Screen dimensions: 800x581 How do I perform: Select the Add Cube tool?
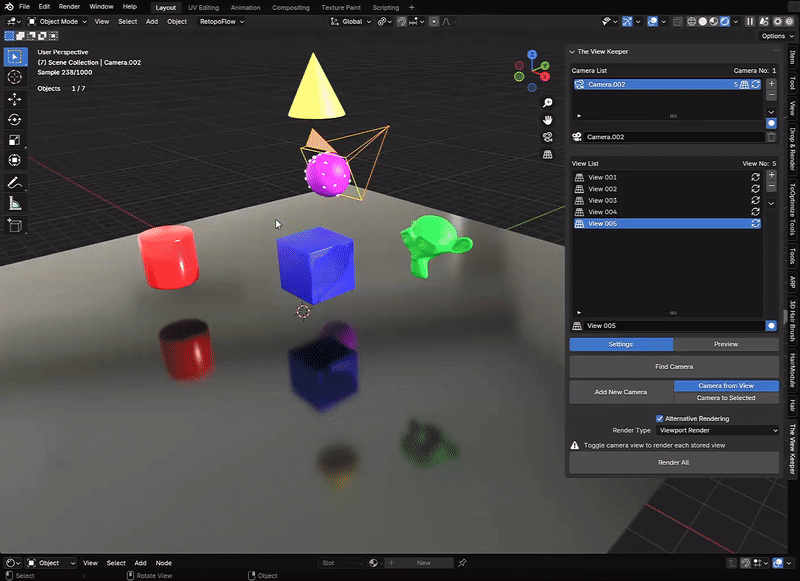15,225
